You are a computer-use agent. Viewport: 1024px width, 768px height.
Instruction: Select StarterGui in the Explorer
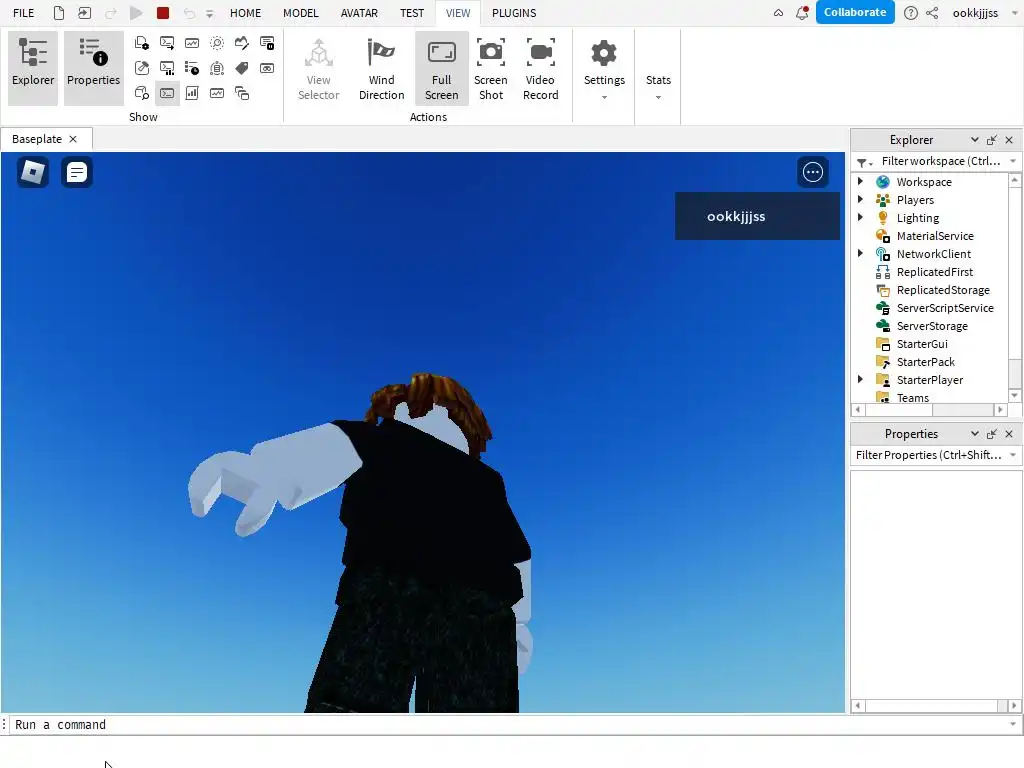921,344
